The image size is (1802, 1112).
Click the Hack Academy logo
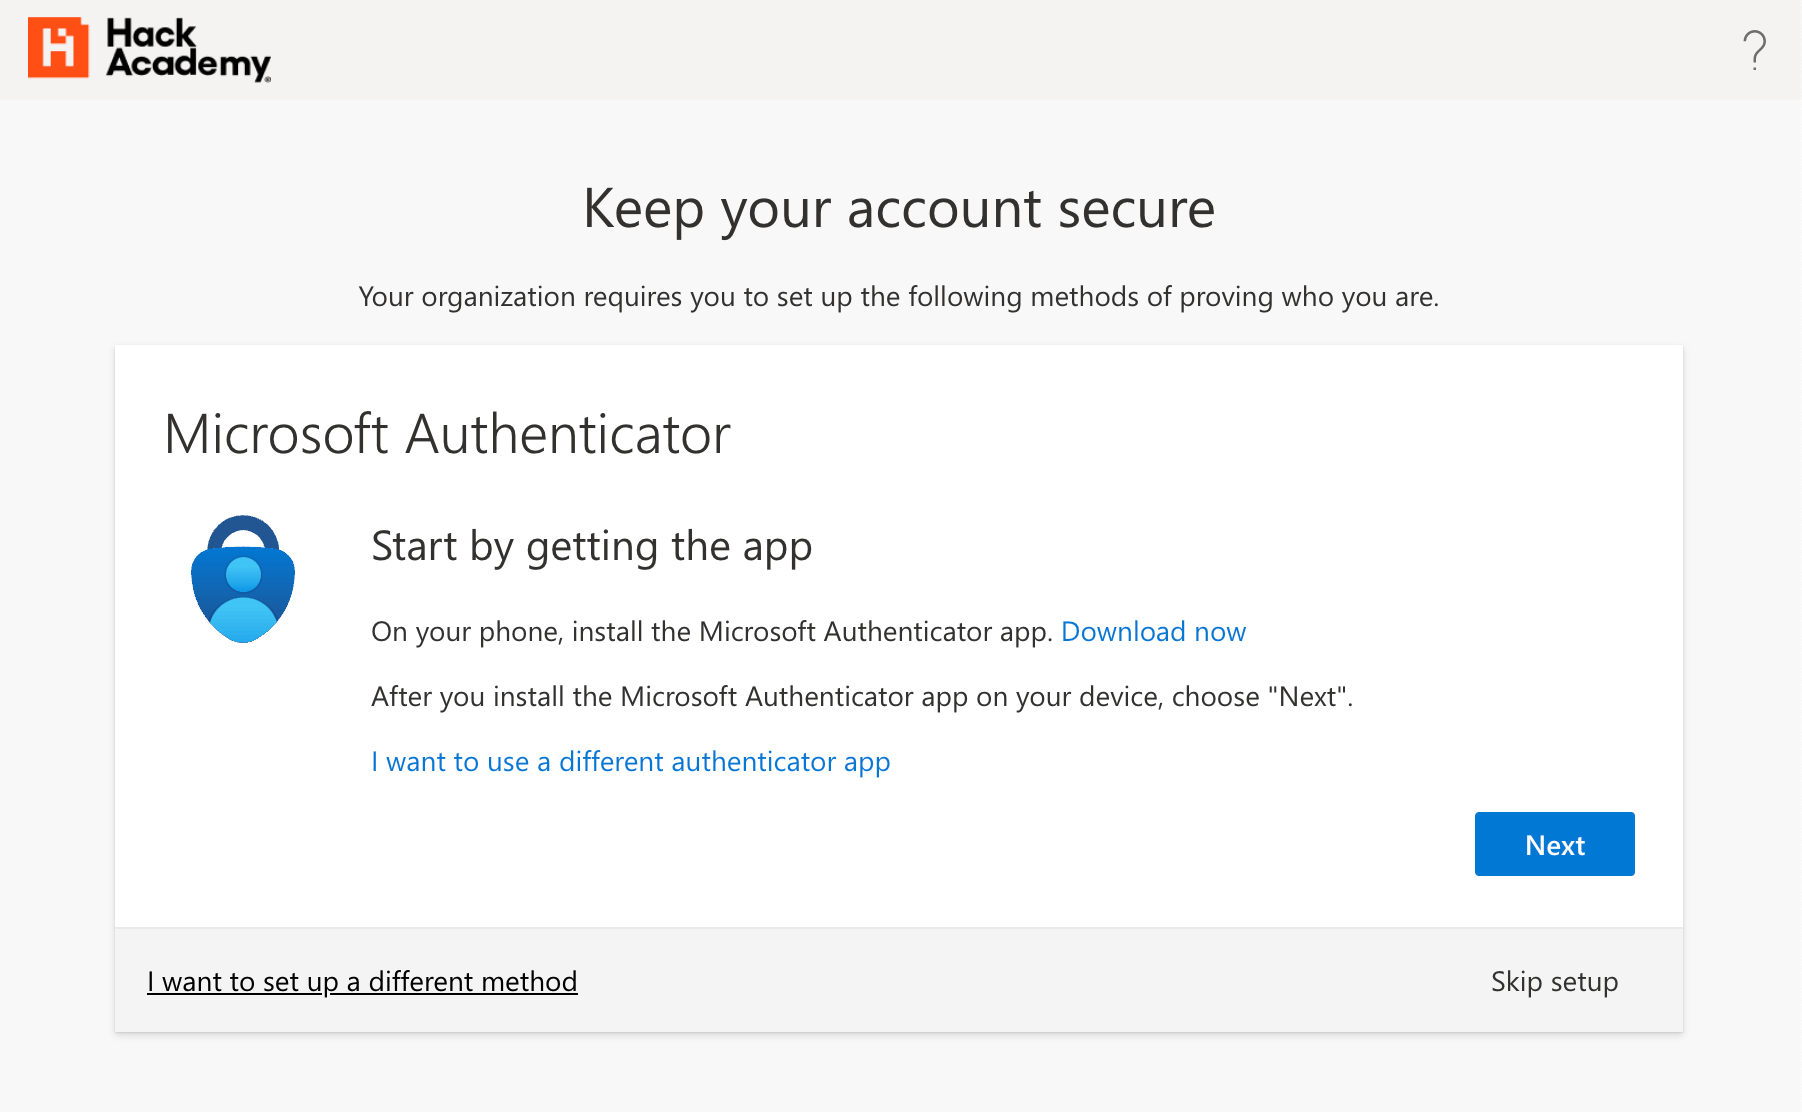[150, 48]
